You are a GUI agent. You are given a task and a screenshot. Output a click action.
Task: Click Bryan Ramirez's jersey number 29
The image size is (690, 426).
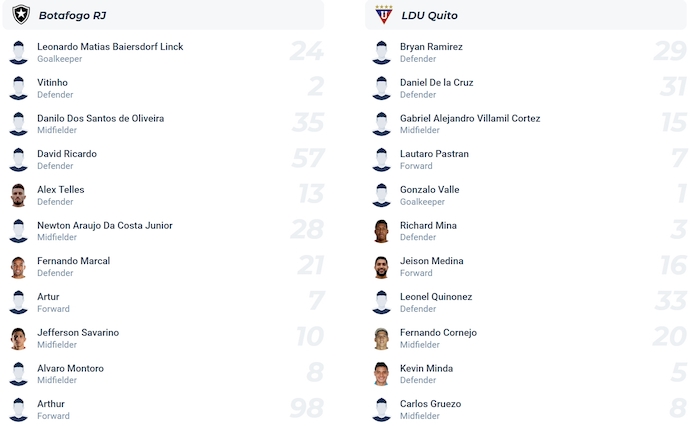pos(669,52)
